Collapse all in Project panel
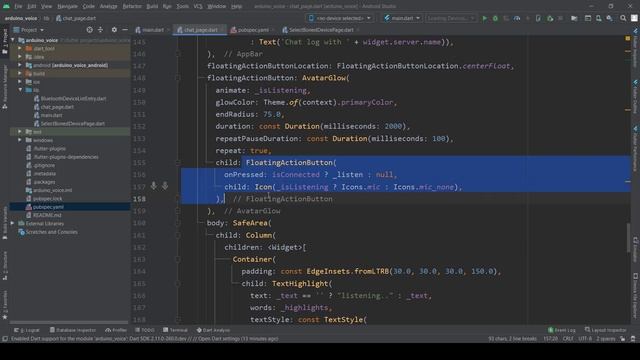 point(100,30)
